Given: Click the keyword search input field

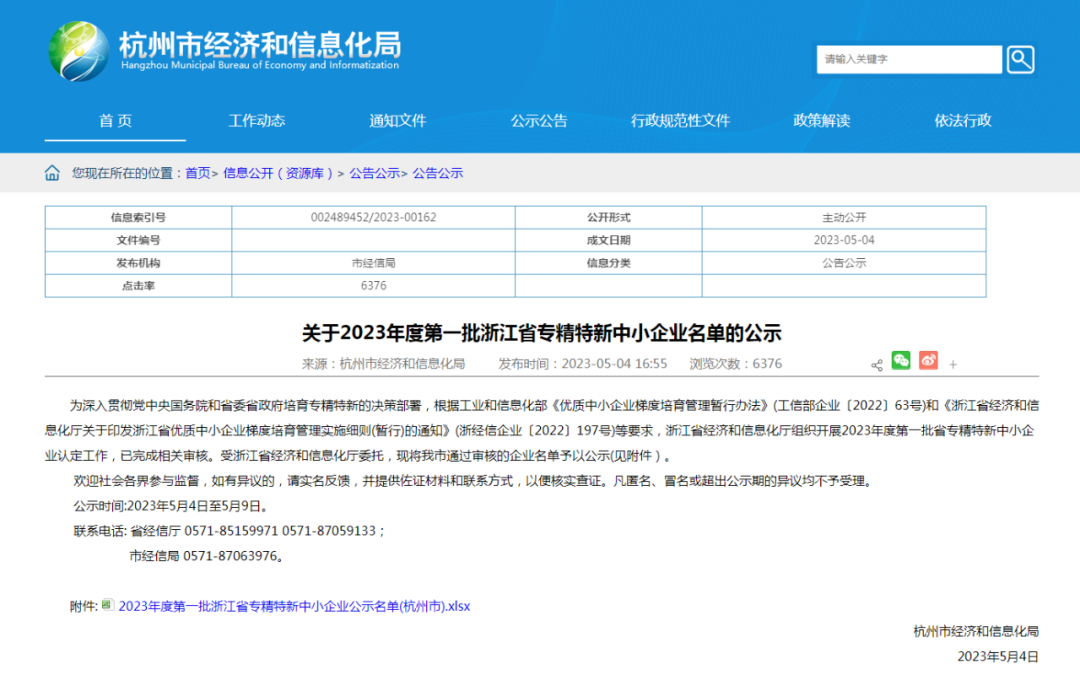Looking at the screenshot, I should [x=908, y=59].
